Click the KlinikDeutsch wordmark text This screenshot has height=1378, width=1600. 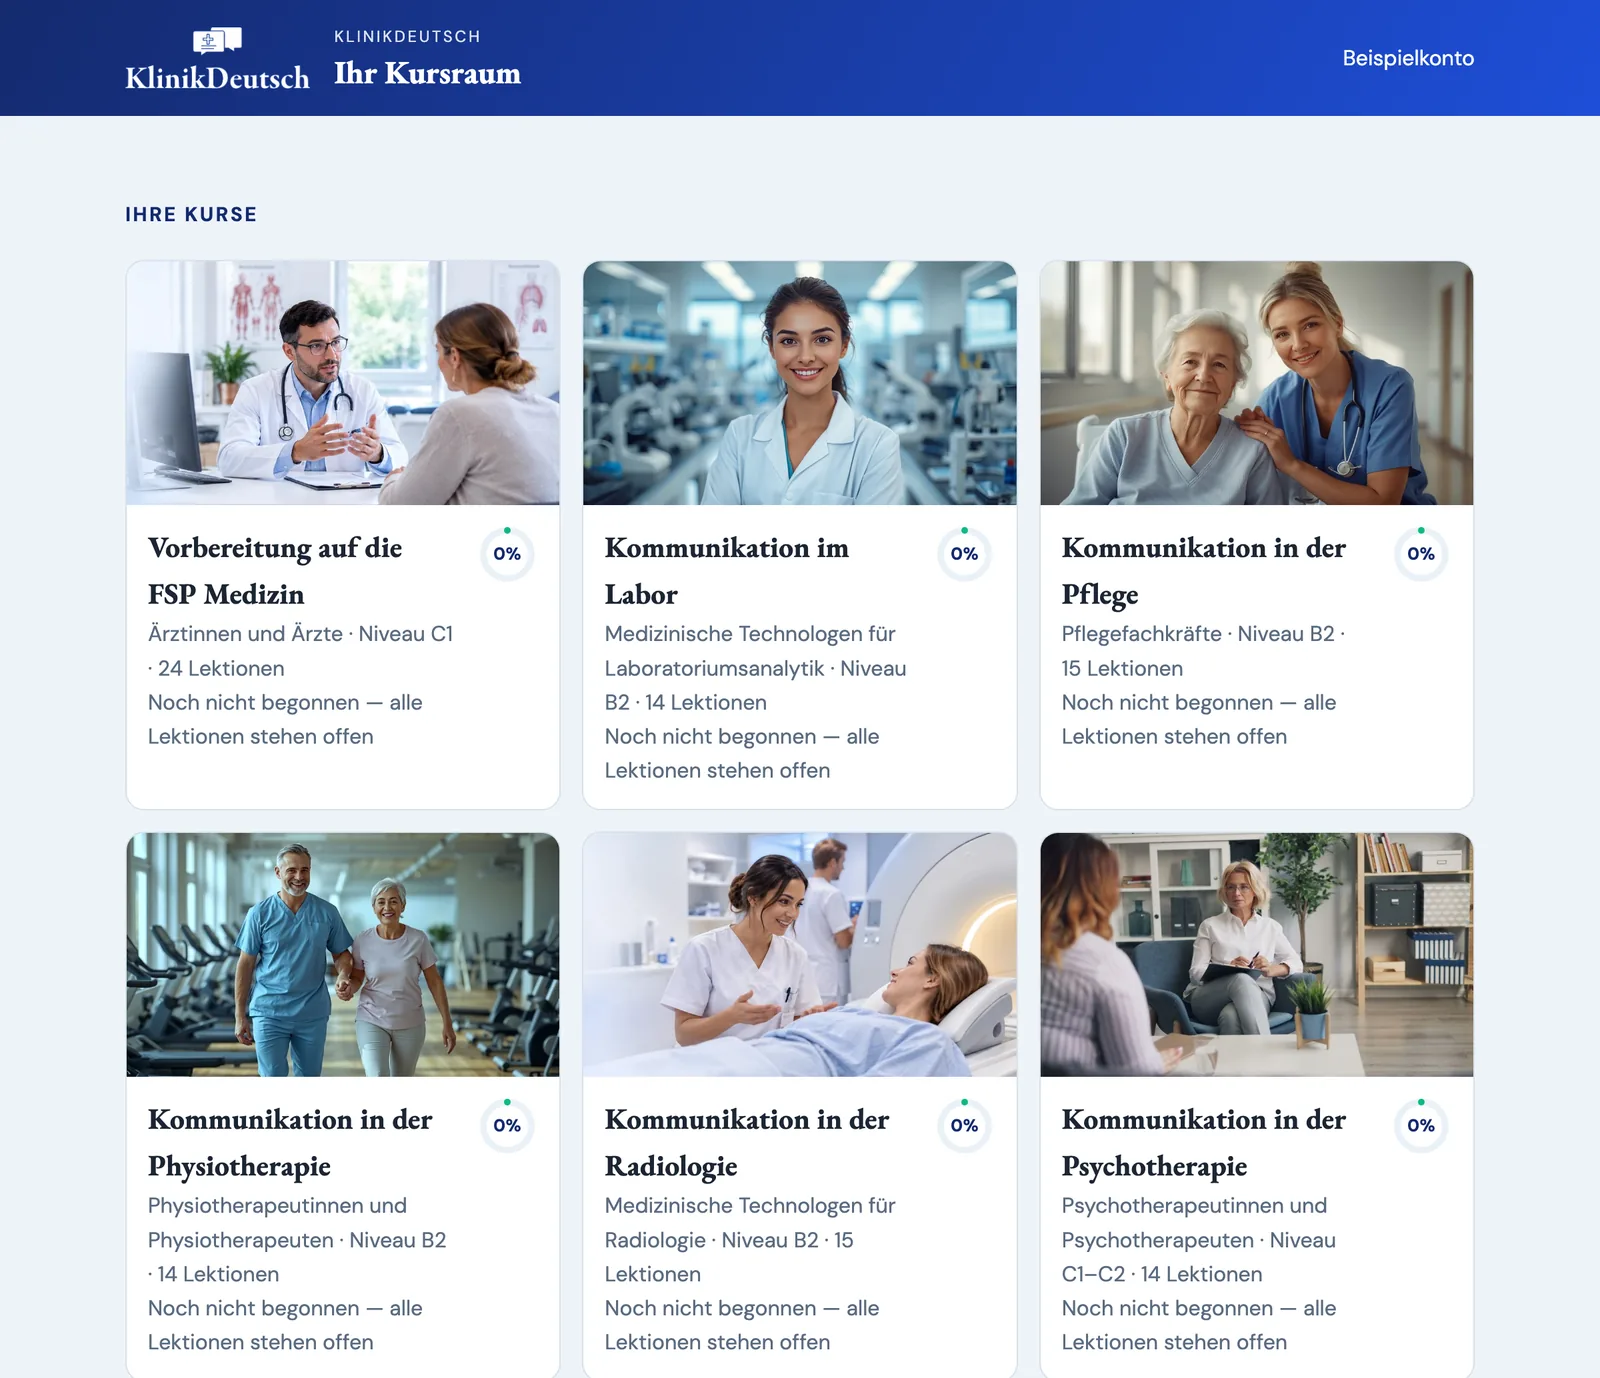click(217, 77)
